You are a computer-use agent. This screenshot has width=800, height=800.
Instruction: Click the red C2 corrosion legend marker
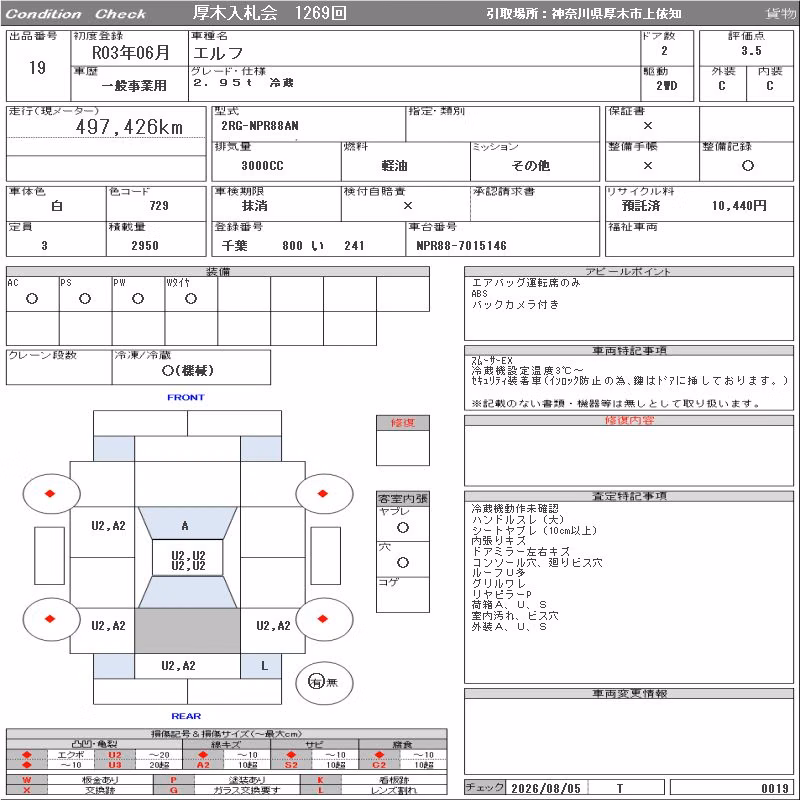coord(379,765)
